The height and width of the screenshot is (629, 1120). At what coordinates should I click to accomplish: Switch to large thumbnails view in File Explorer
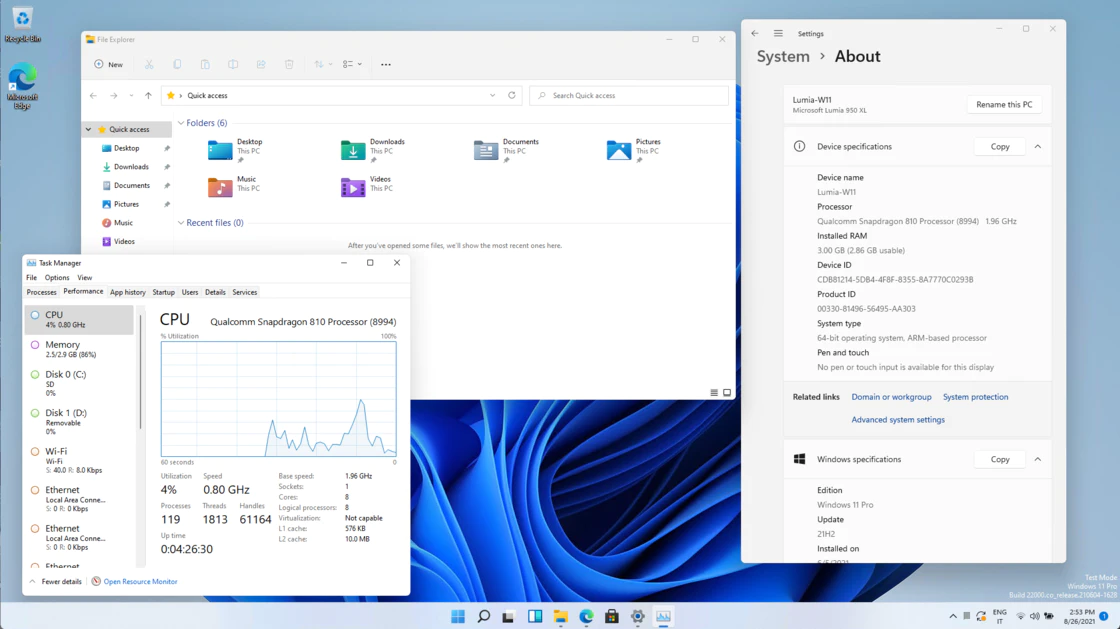[727, 393]
